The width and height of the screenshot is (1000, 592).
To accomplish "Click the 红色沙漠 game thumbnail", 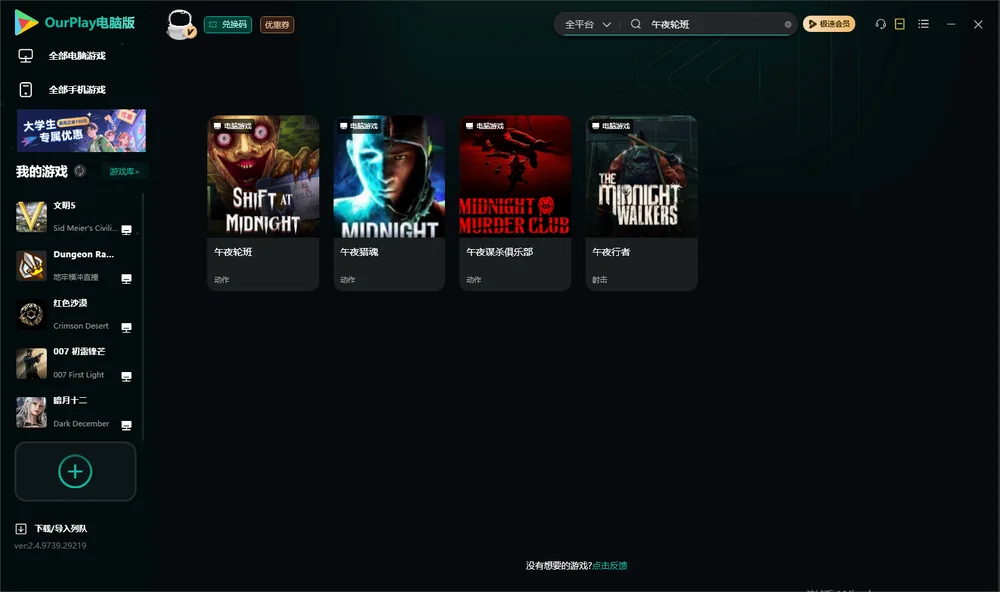I will (31, 314).
